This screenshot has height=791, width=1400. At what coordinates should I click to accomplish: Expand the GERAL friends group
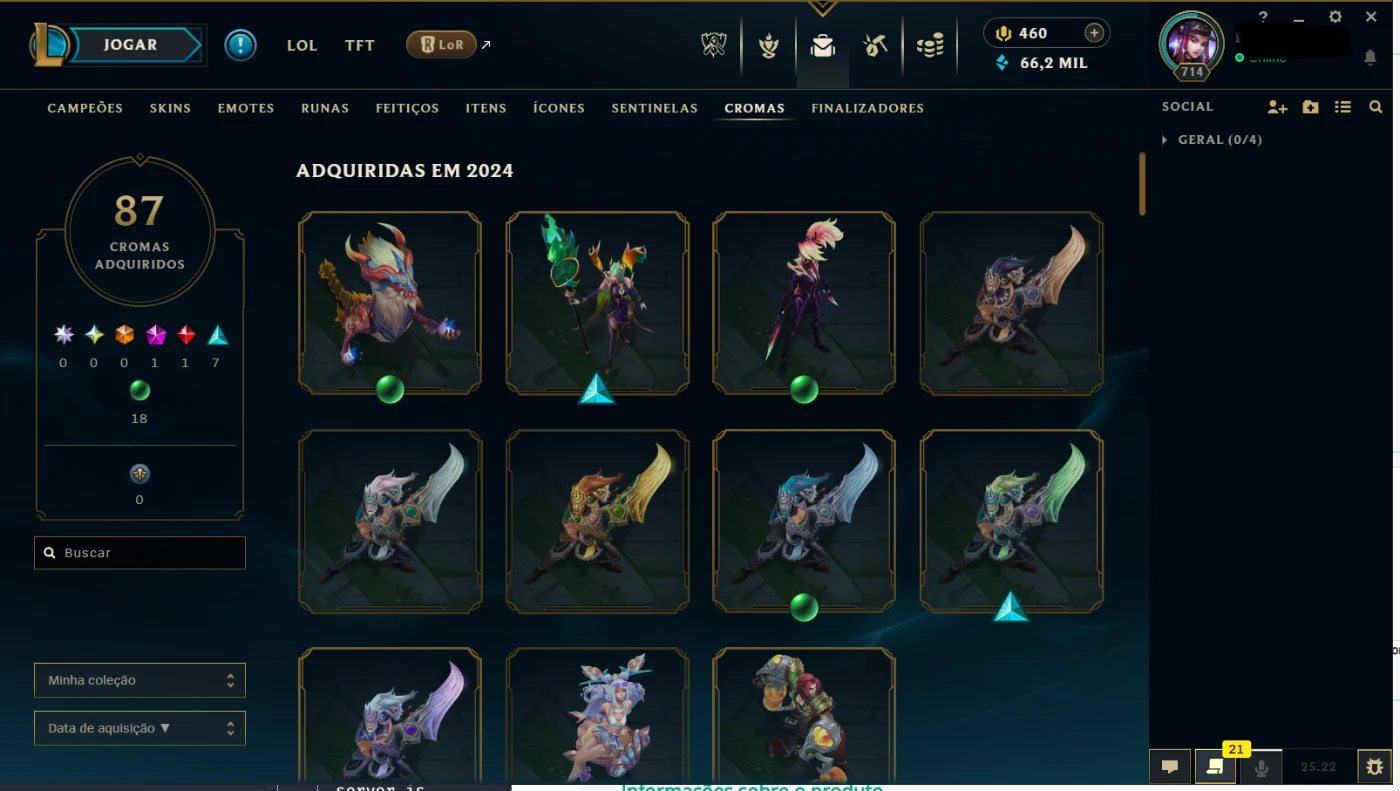coord(1212,140)
